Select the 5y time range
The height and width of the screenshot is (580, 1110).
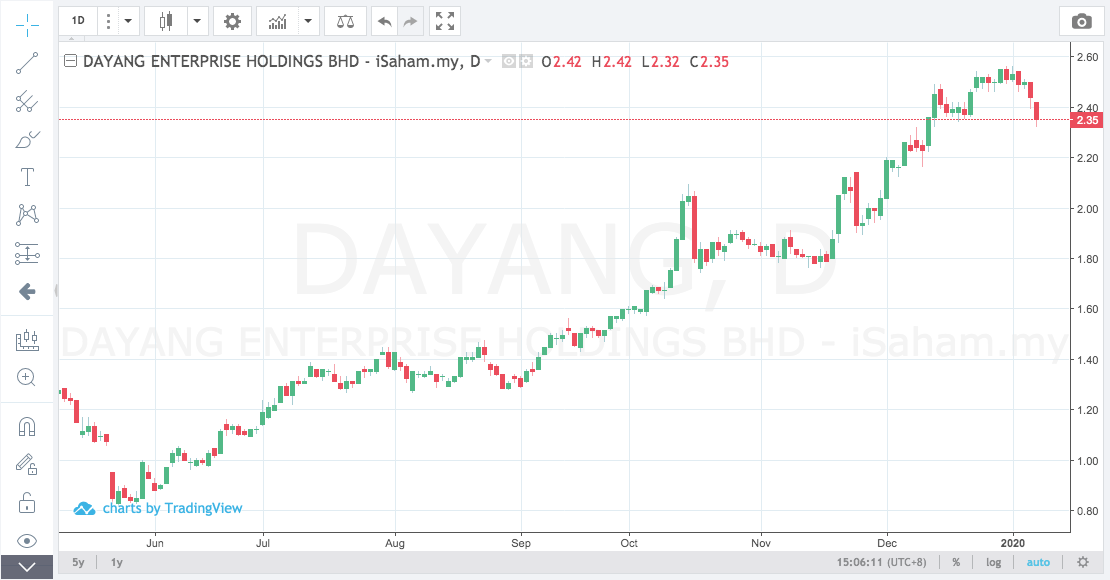pyautogui.click(x=78, y=562)
